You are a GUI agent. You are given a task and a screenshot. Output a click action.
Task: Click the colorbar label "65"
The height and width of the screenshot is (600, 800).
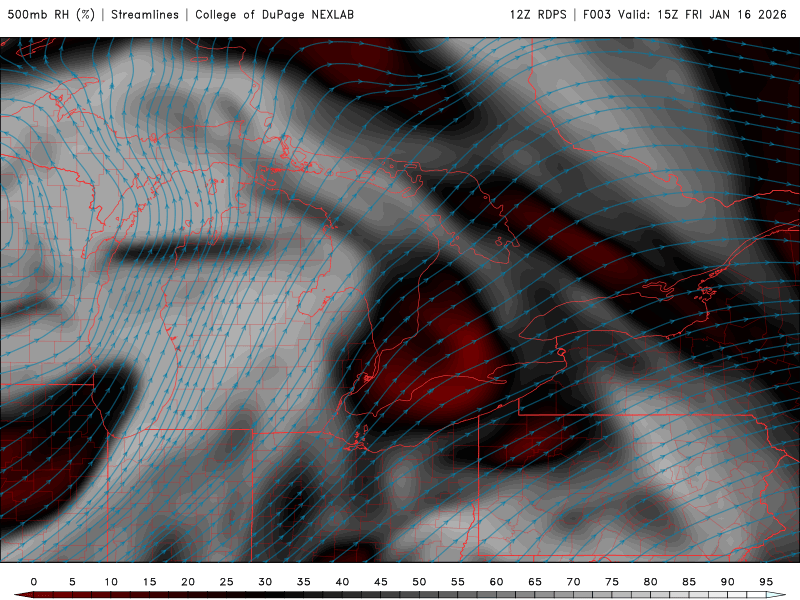[535, 582]
